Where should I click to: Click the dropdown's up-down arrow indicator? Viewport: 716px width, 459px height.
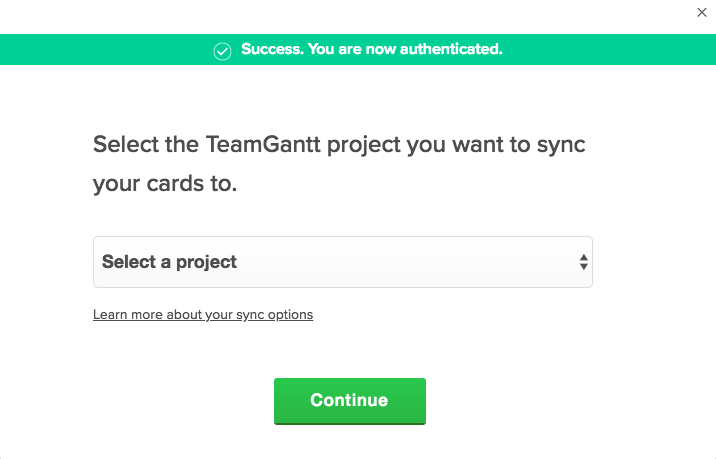(583, 262)
